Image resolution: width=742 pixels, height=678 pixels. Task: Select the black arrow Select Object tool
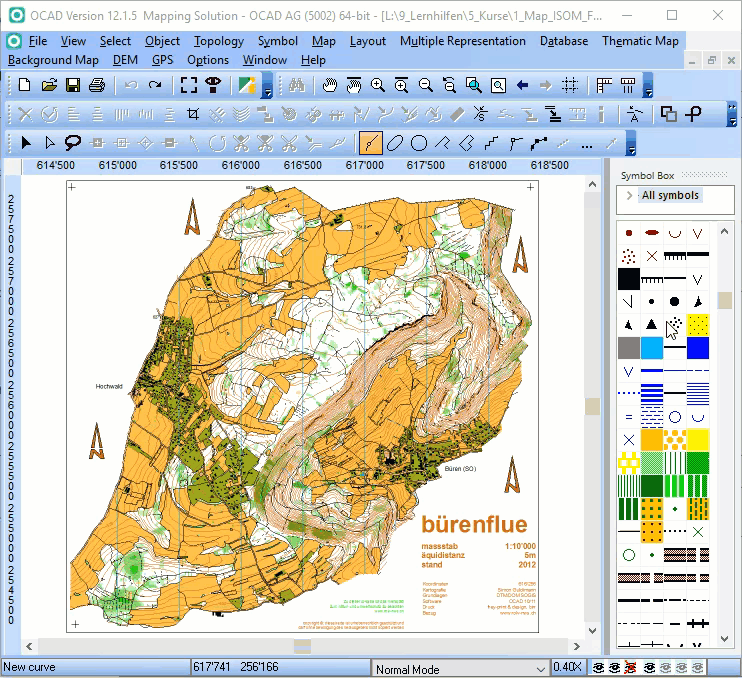pos(26,142)
